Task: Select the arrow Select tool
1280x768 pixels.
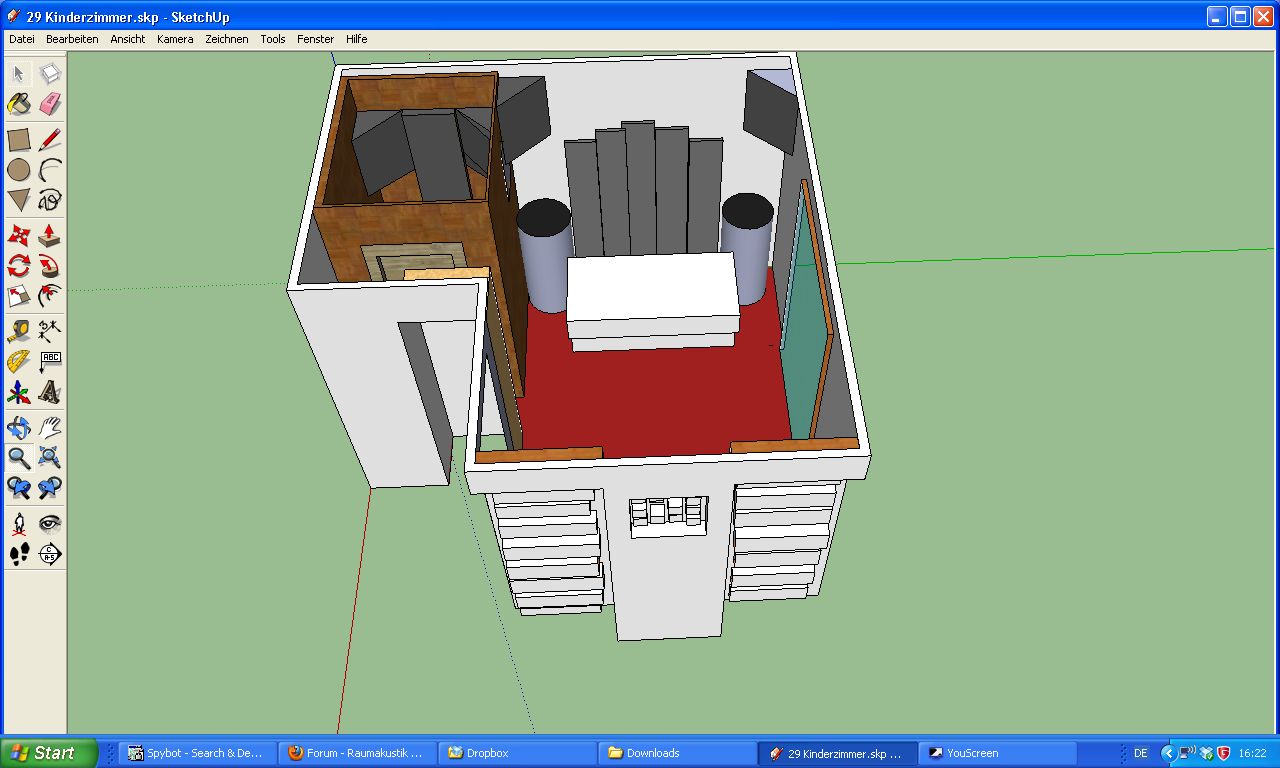Action: [x=19, y=74]
